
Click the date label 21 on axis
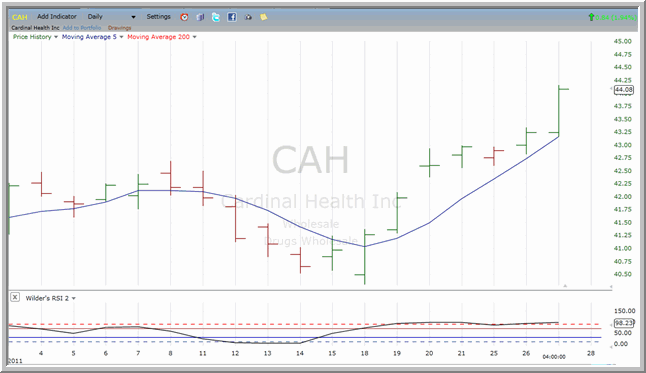461,353
